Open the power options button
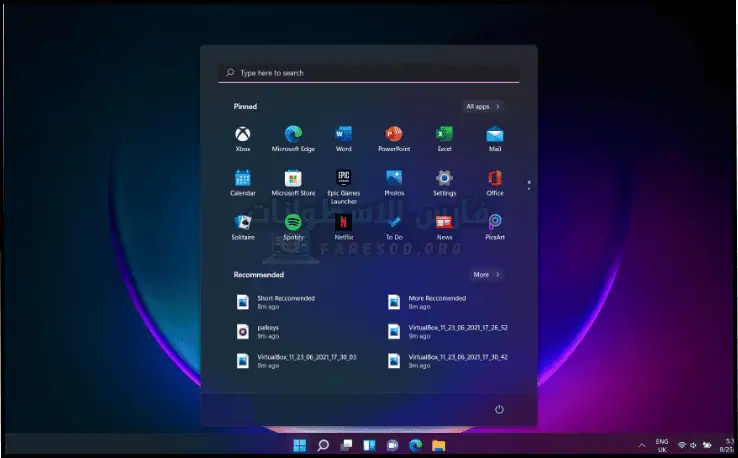The width and height of the screenshot is (738, 458). pyautogui.click(x=499, y=409)
